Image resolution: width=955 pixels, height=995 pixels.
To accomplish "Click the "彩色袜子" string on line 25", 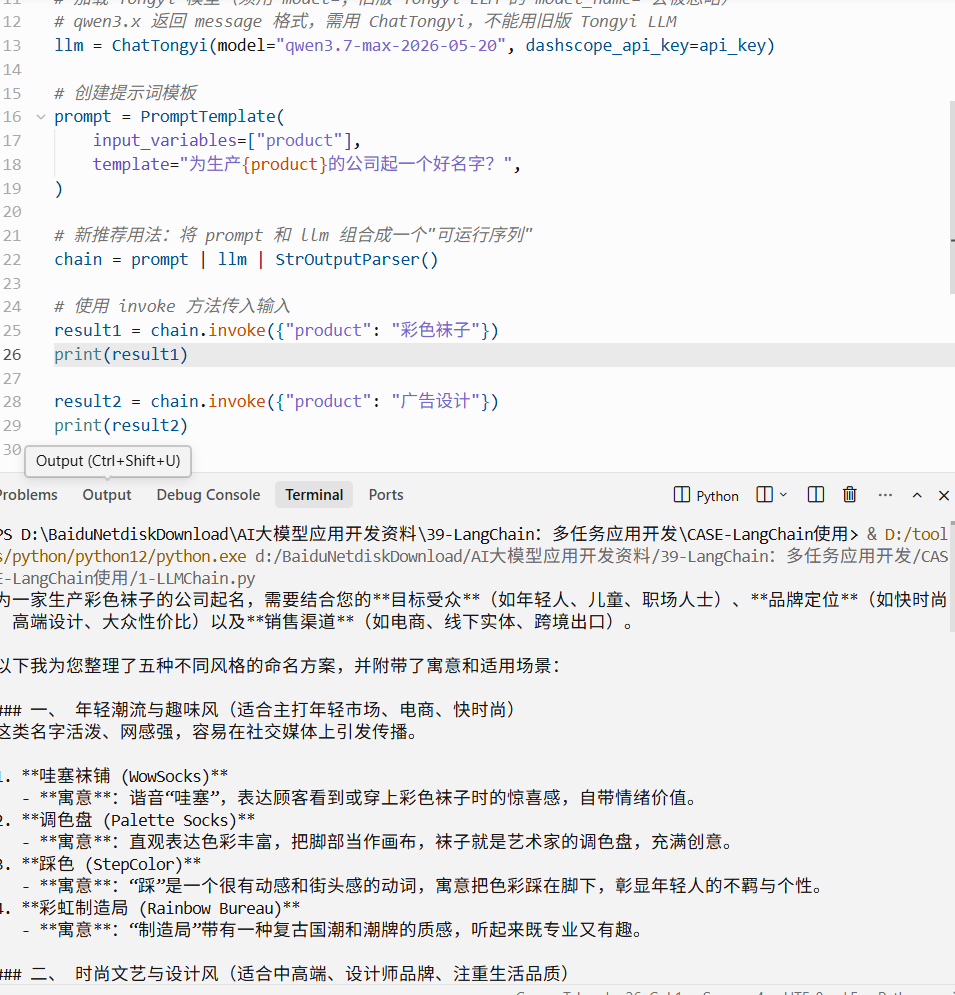I will coord(435,330).
